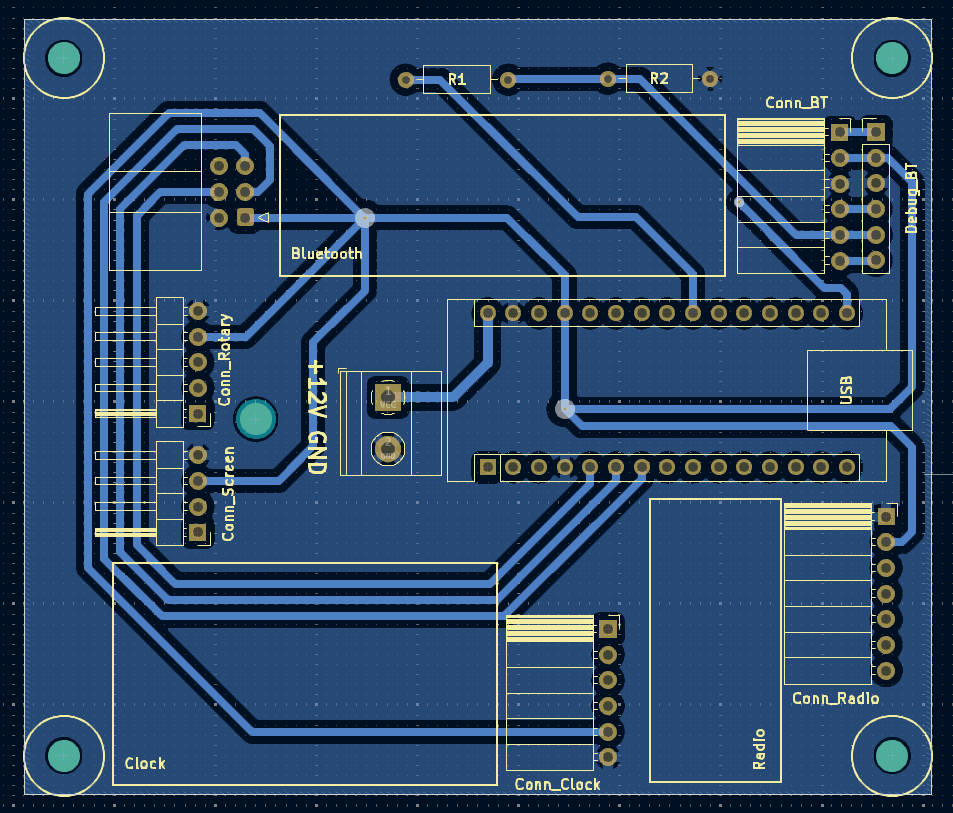Screen dimensions: 953x813
Task: Click the square pad on lower header row
Action: (x=487, y=467)
